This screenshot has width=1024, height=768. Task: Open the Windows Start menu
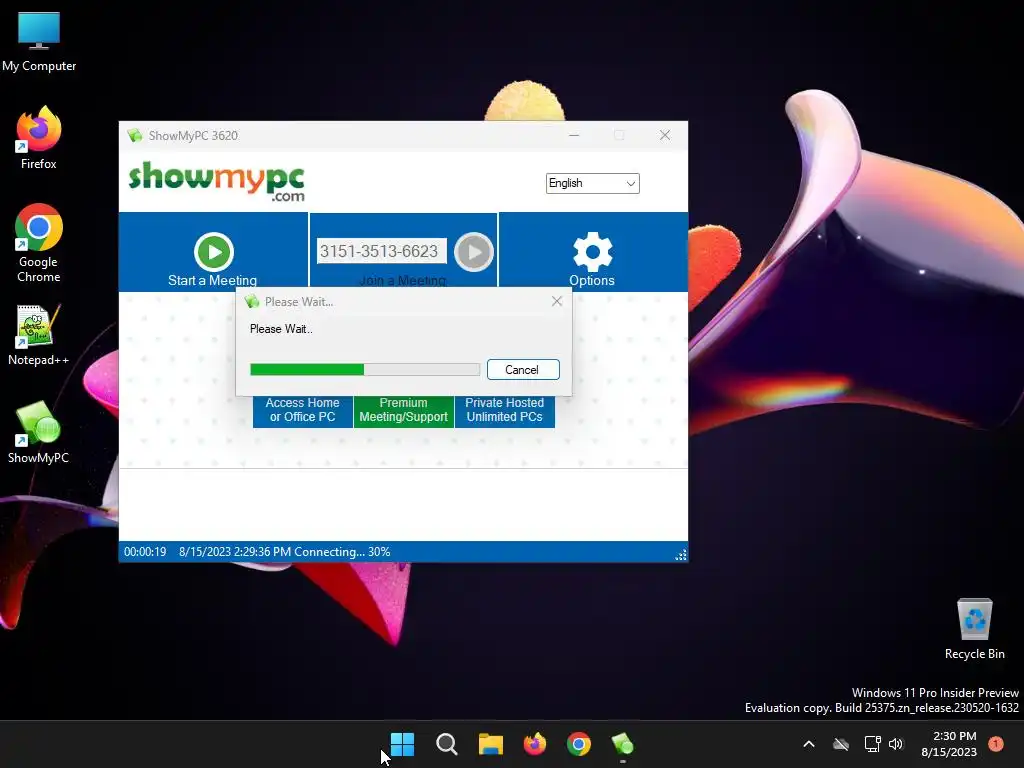(402, 744)
